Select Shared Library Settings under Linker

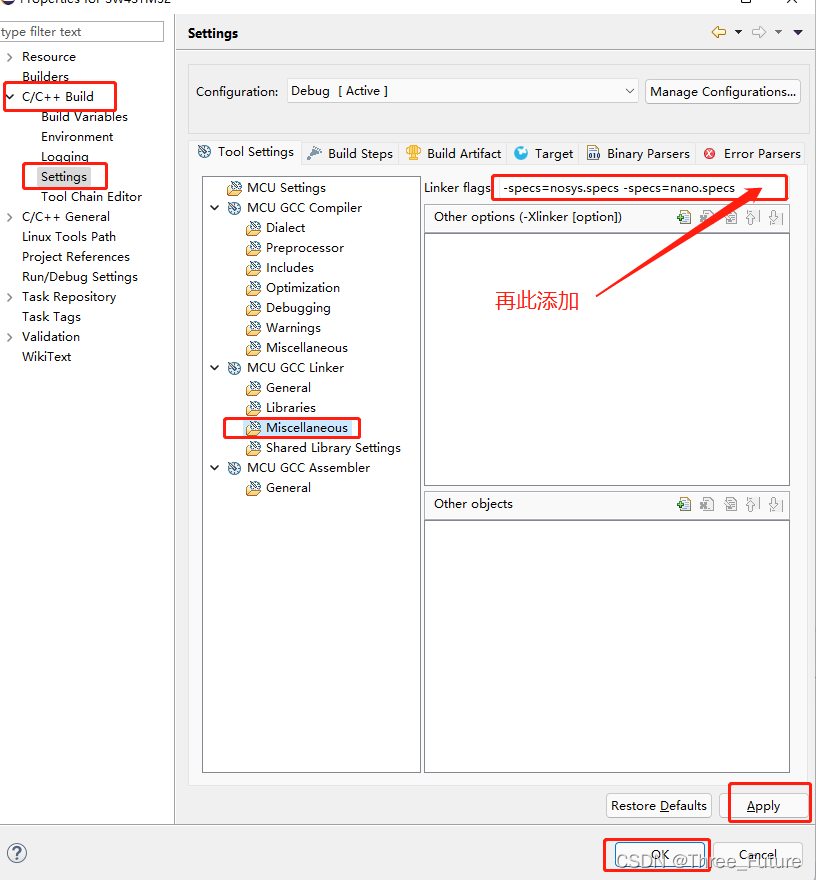click(x=333, y=448)
